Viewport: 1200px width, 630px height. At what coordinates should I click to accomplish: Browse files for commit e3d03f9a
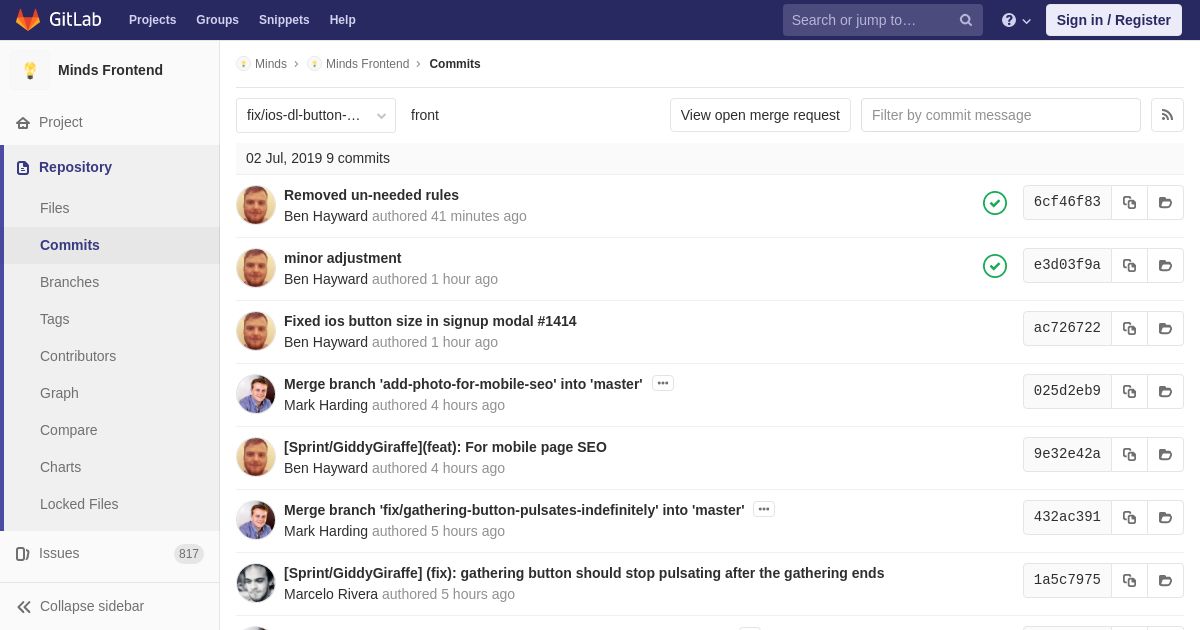tap(1165, 265)
